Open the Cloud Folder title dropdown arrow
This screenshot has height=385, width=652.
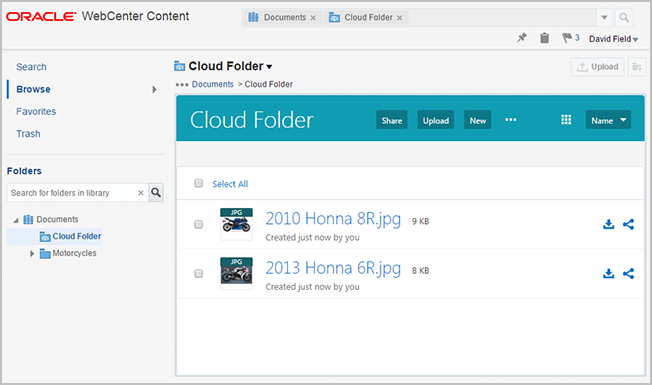(269, 67)
